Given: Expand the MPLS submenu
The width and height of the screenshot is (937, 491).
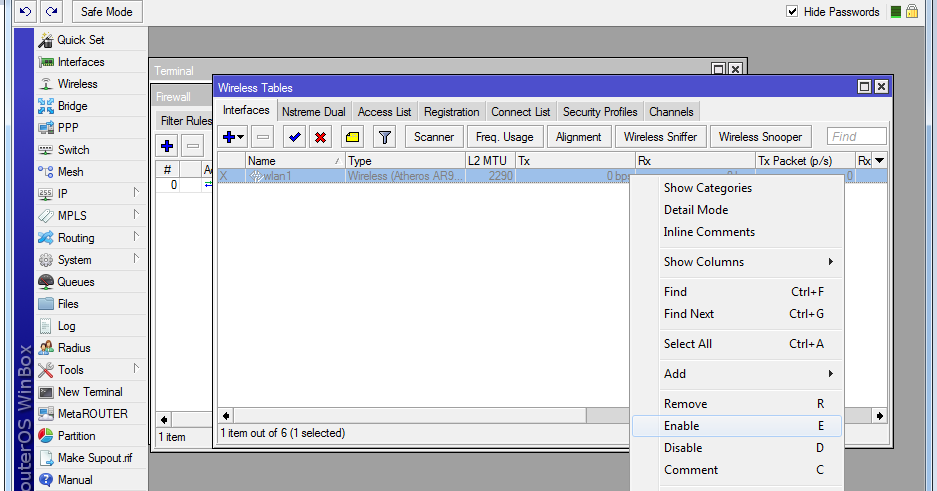Looking at the screenshot, I should (136, 214).
